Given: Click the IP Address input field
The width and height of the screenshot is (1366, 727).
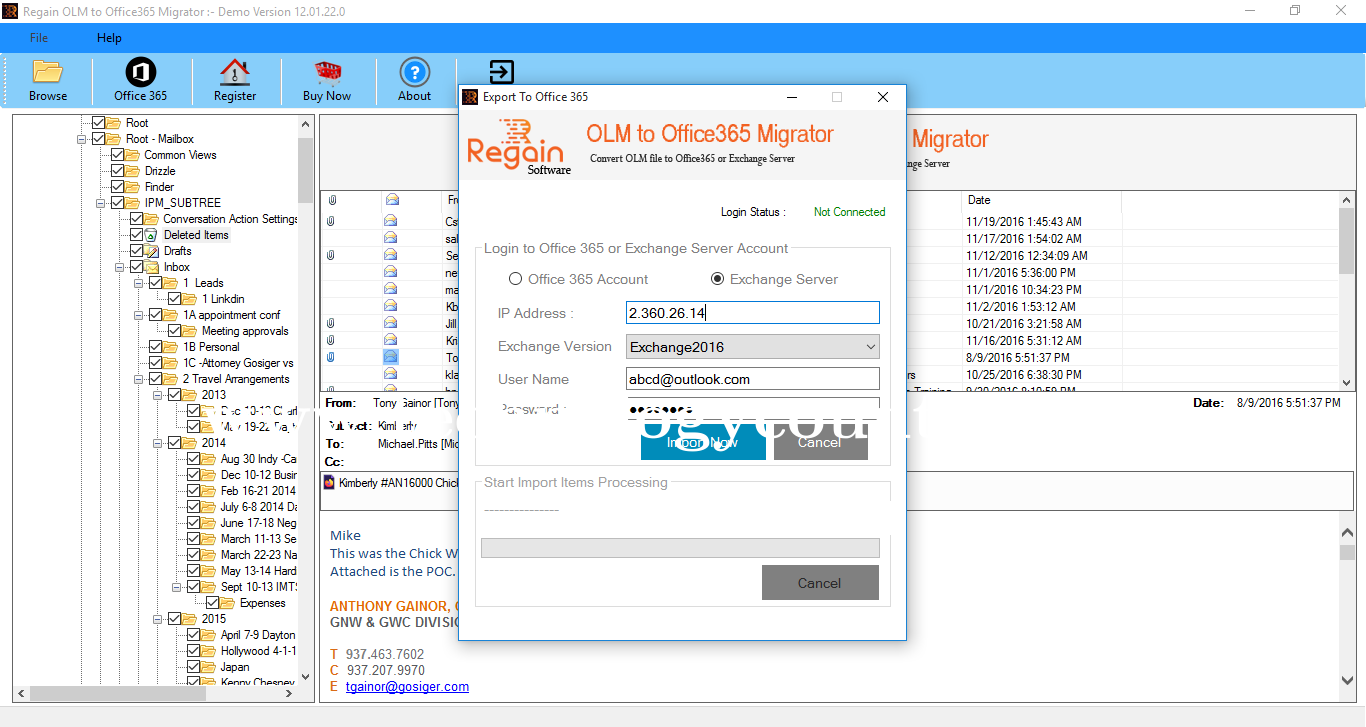Looking at the screenshot, I should tap(753, 313).
